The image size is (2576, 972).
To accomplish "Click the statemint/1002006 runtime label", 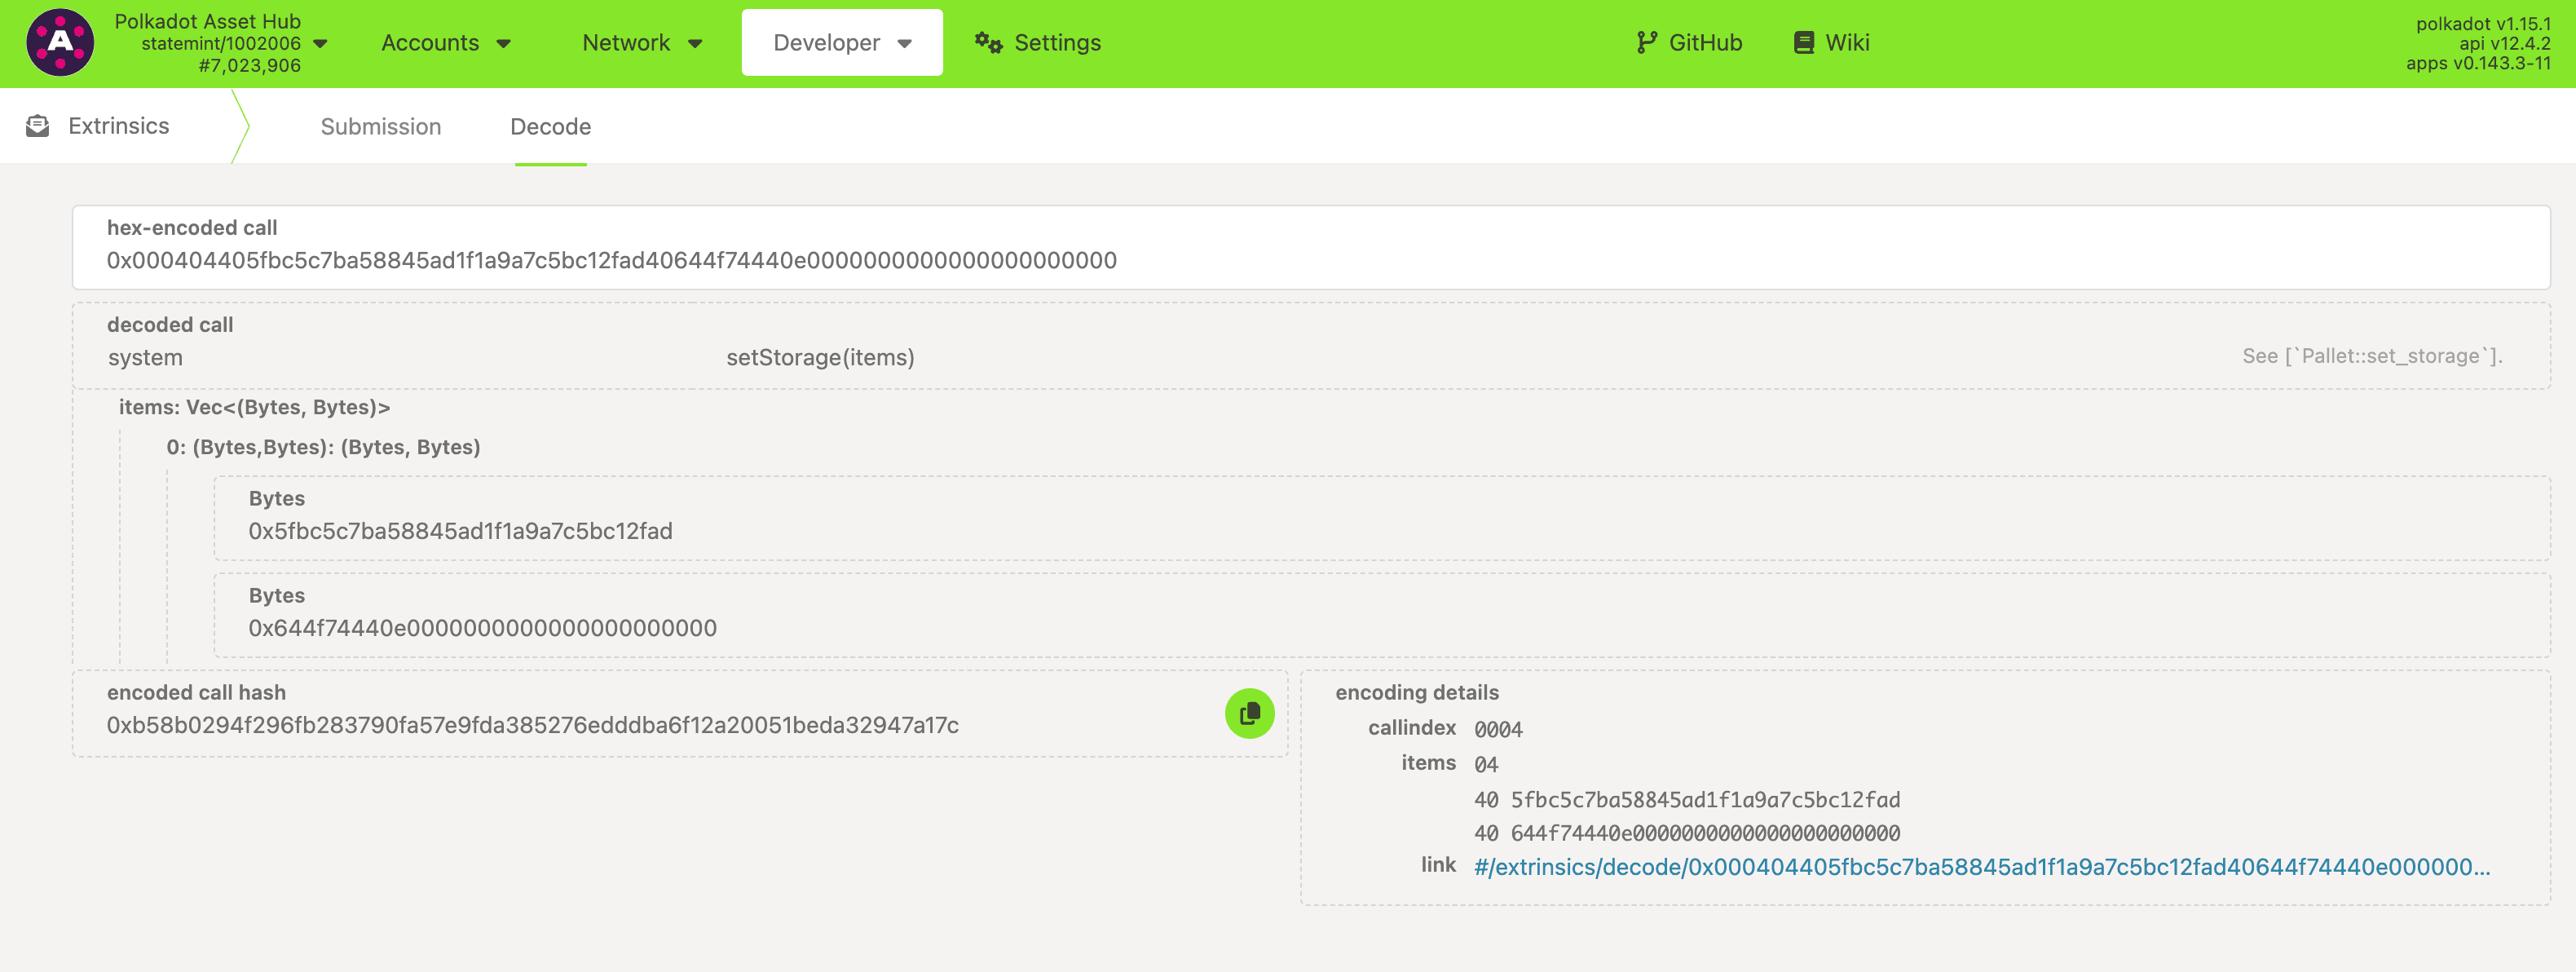I will tap(221, 44).
